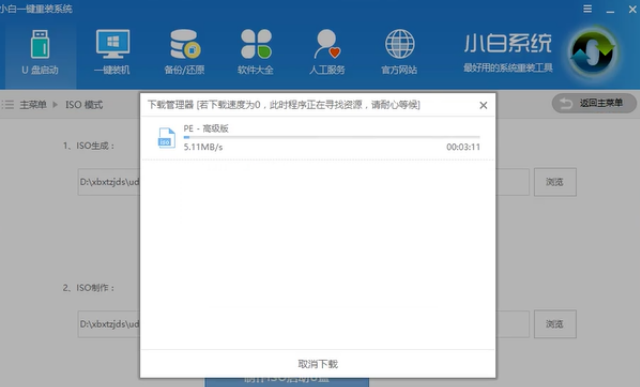Open 软件大全 section
The height and width of the screenshot is (387, 640).
coord(256,52)
